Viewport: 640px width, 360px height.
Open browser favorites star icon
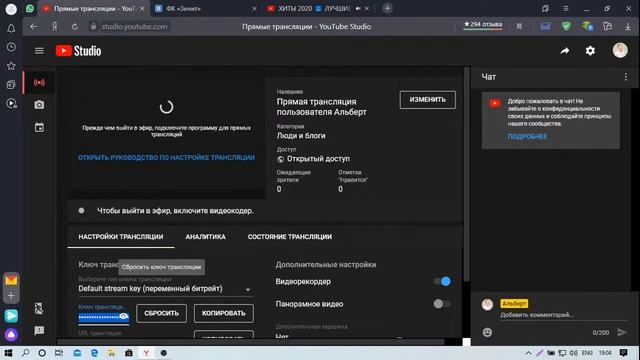coord(11,66)
